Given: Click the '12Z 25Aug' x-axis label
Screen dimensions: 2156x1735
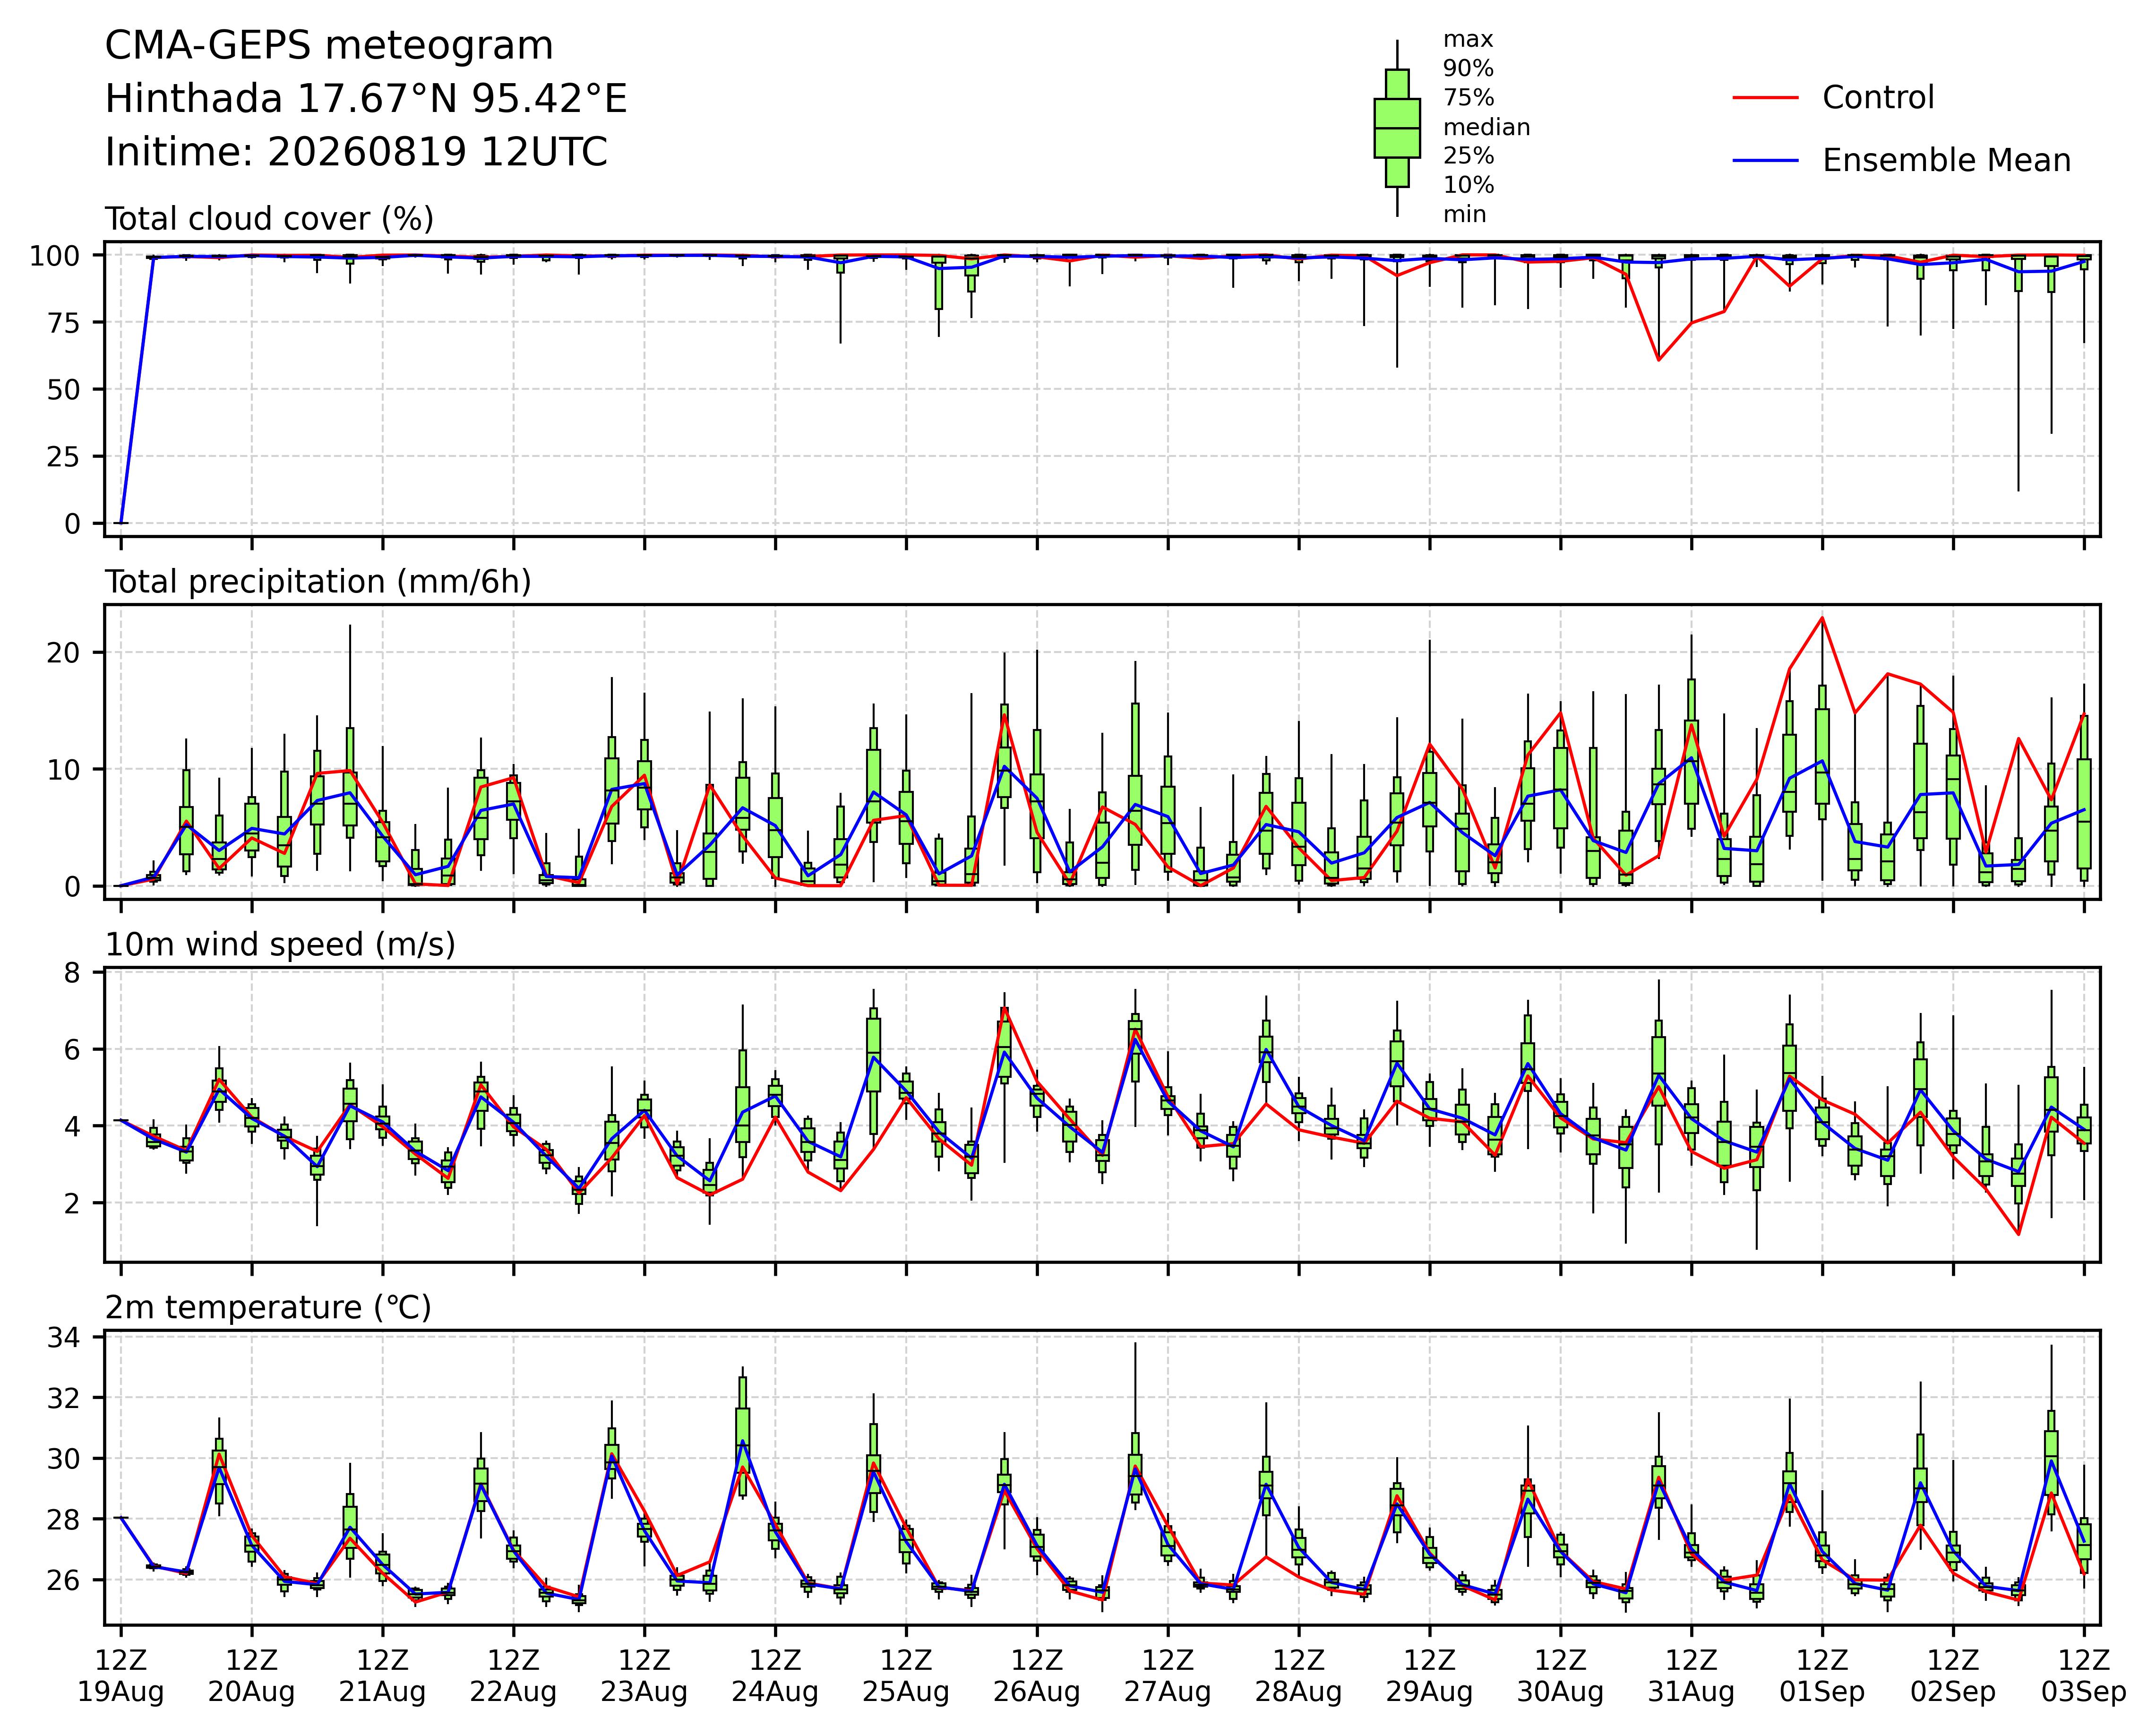Looking at the screenshot, I should point(906,1677).
